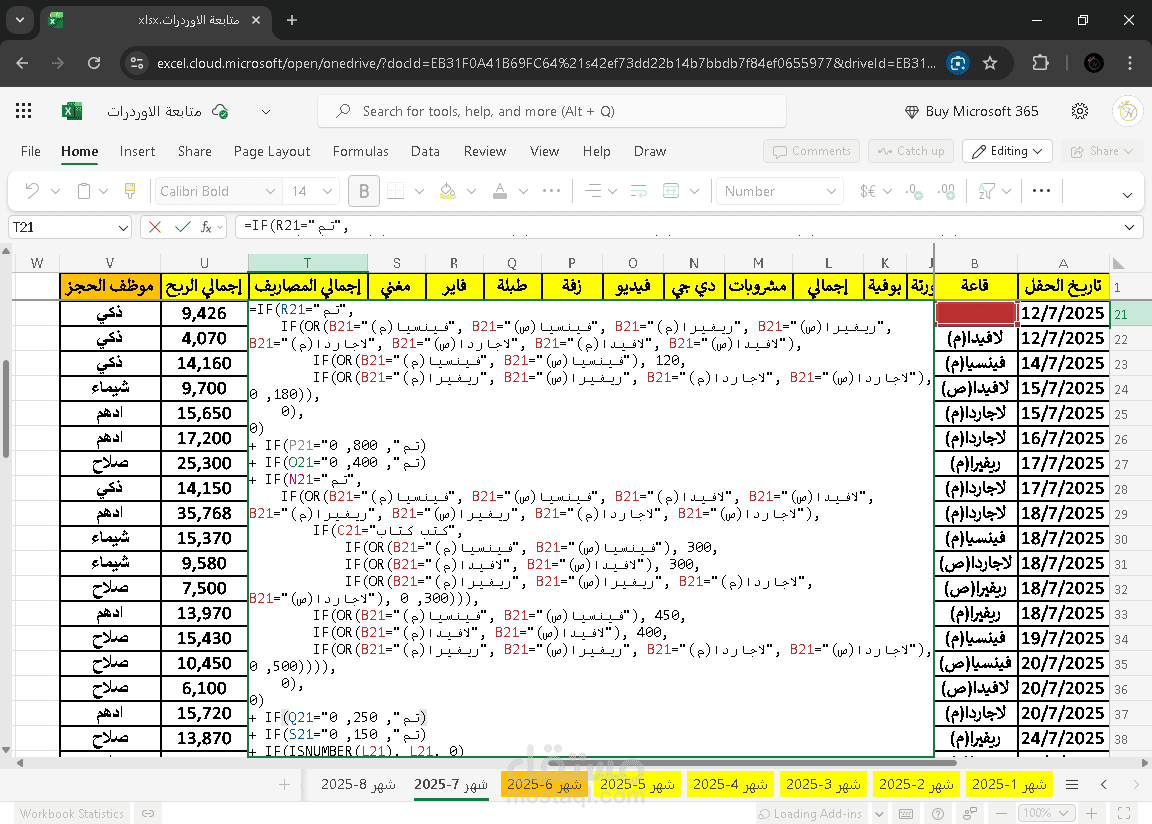Image resolution: width=1152 pixels, height=824 pixels.
Task: Open the Formulas ribbon tab
Action: click(x=360, y=151)
